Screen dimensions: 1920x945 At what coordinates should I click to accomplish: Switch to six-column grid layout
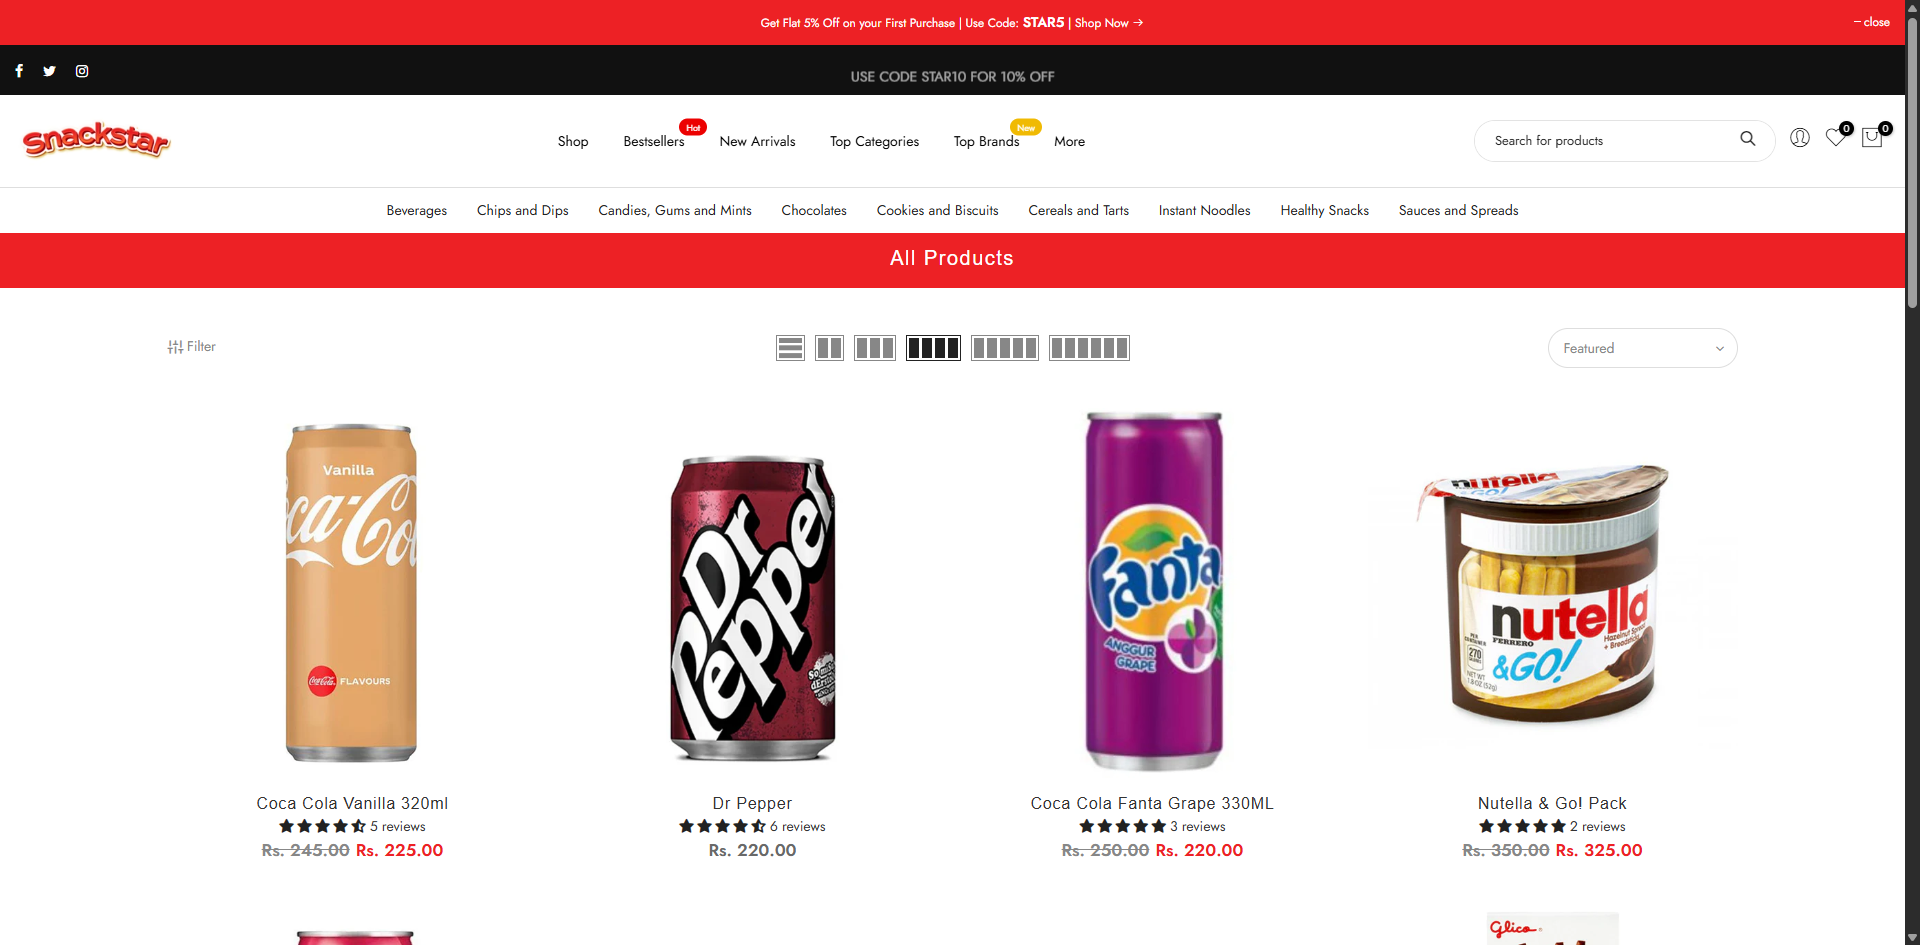[1089, 348]
